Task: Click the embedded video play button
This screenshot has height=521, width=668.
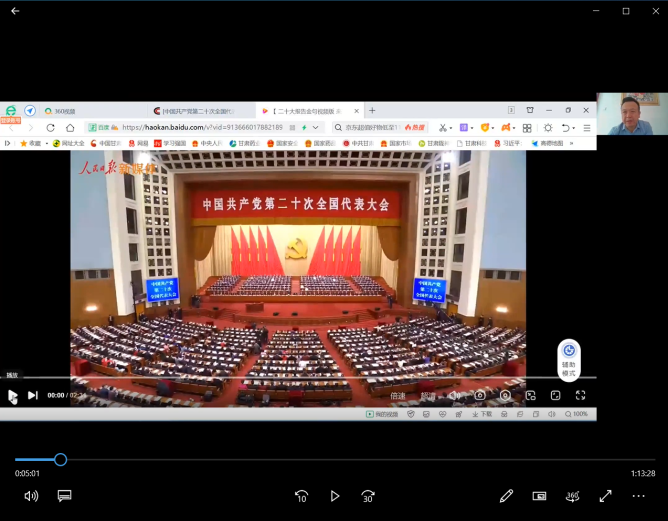Action: coord(13,396)
